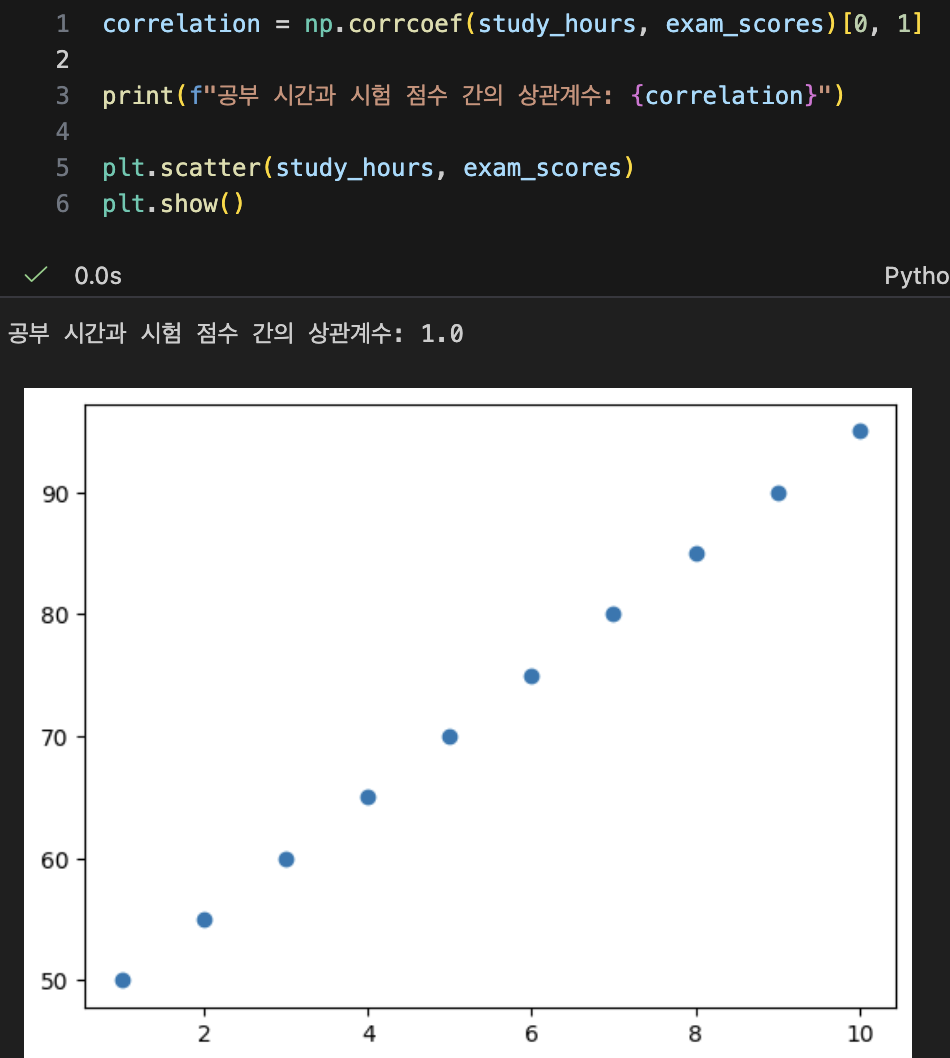Click 'plt.show()' on line 6
Screen dimensions: 950x1058
173,204
